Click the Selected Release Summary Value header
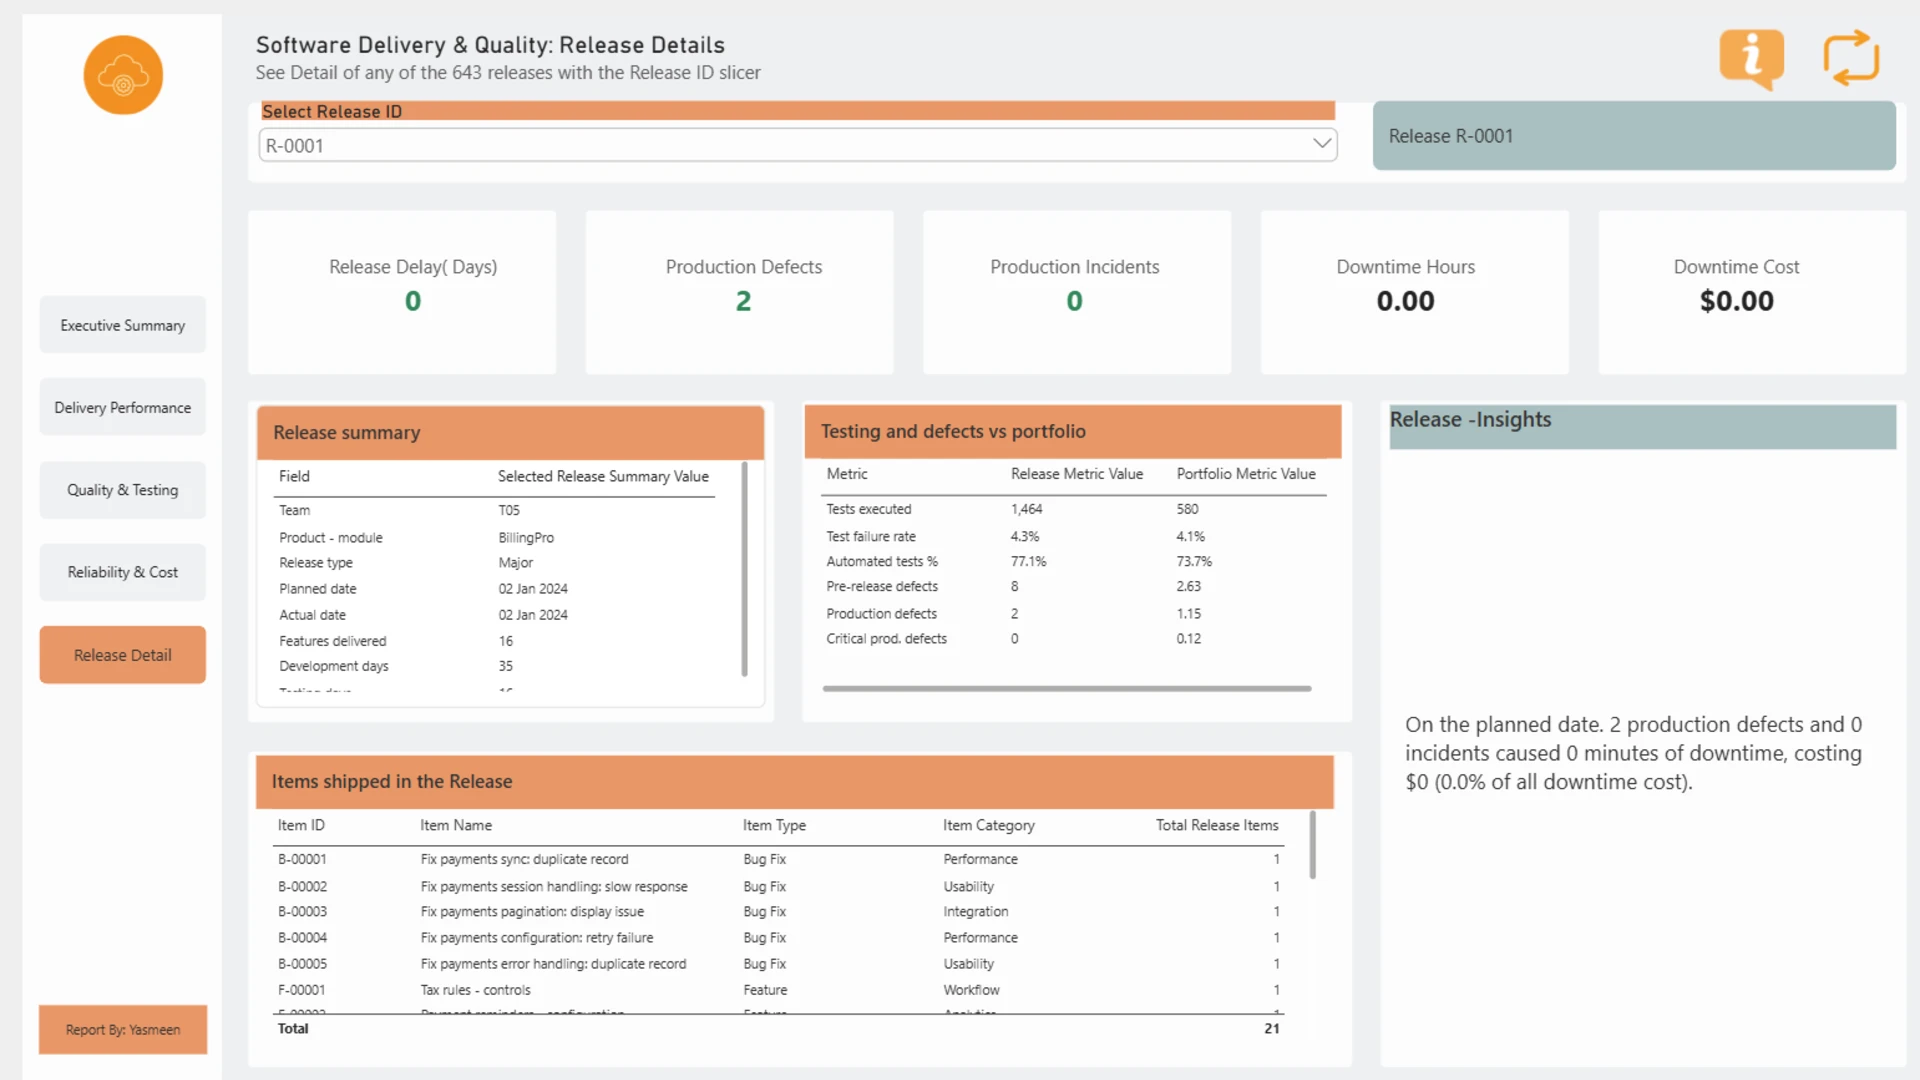Image resolution: width=1920 pixels, height=1080 pixels. pyautogui.click(x=603, y=477)
